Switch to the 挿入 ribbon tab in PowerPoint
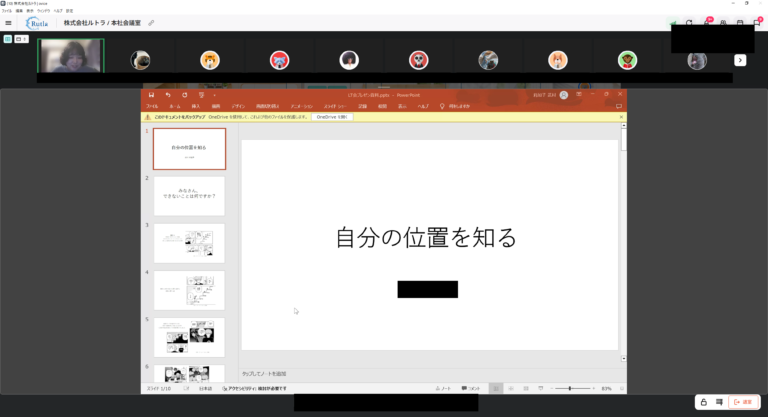This screenshot has height=417, width=768. (195, 106)
